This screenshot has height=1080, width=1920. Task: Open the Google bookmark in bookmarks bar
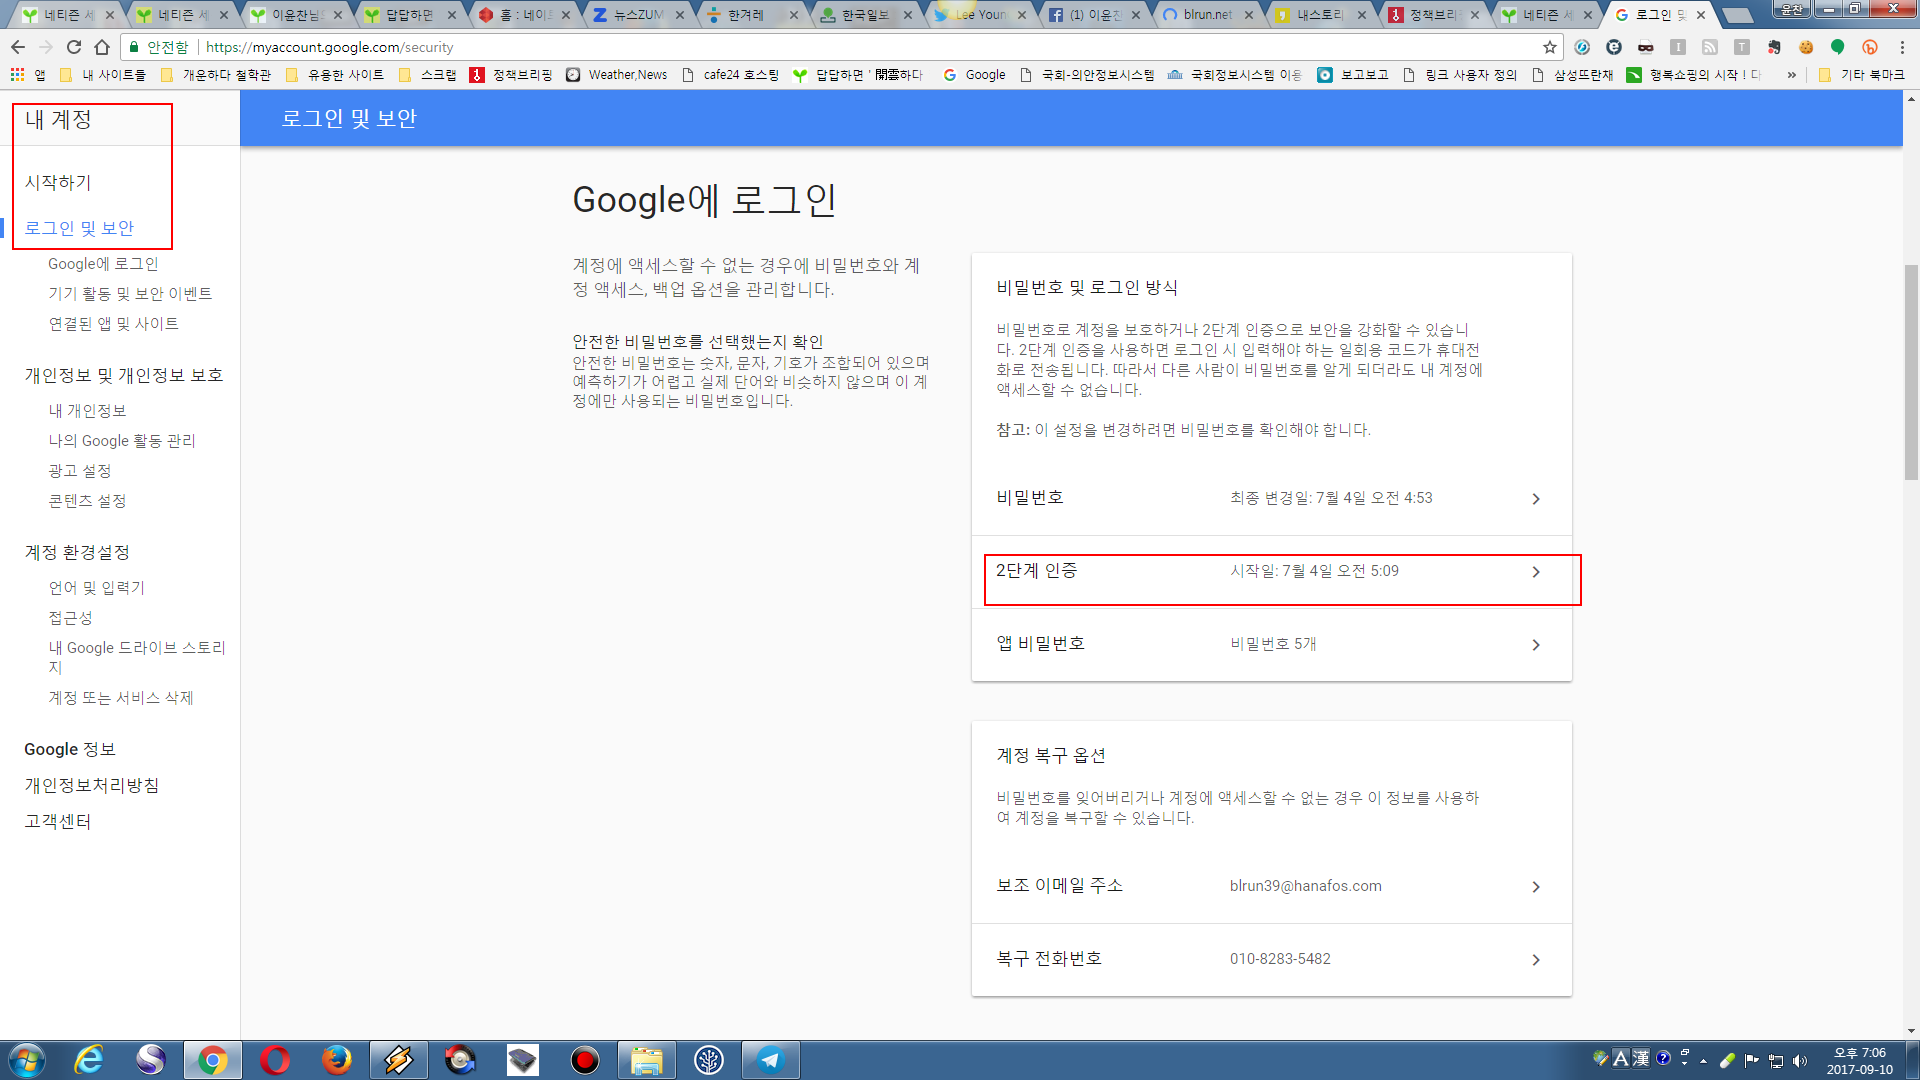(x=974, y=75)
